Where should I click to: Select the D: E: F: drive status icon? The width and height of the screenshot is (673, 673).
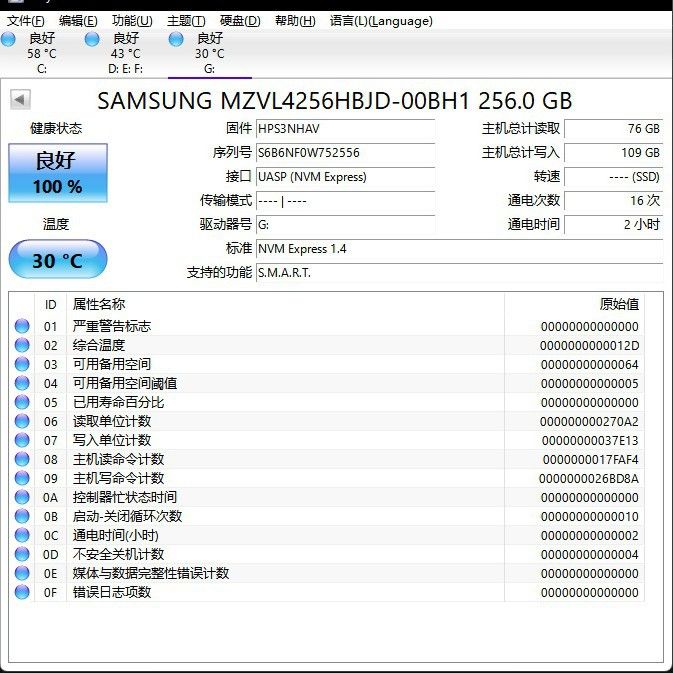92,39
